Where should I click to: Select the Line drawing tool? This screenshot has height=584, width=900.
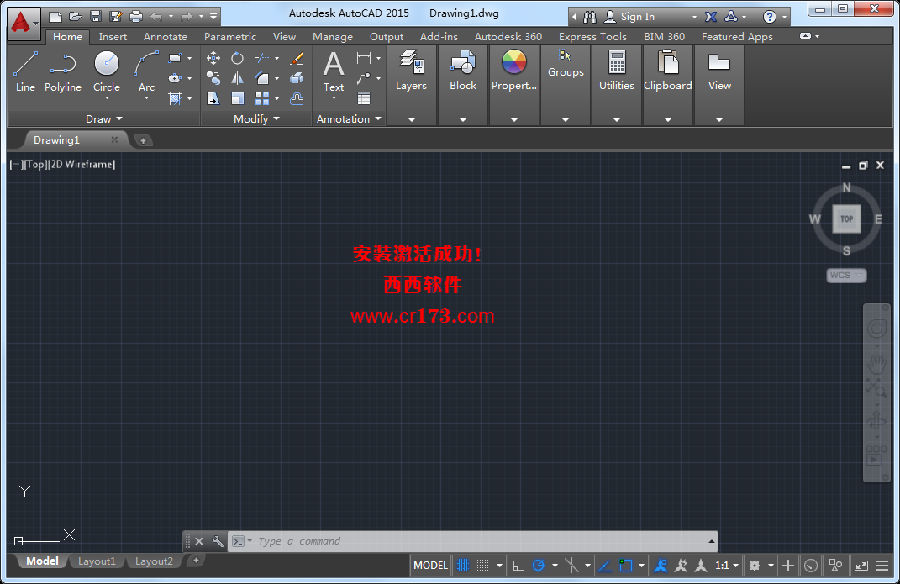click(x=25, y=71)
